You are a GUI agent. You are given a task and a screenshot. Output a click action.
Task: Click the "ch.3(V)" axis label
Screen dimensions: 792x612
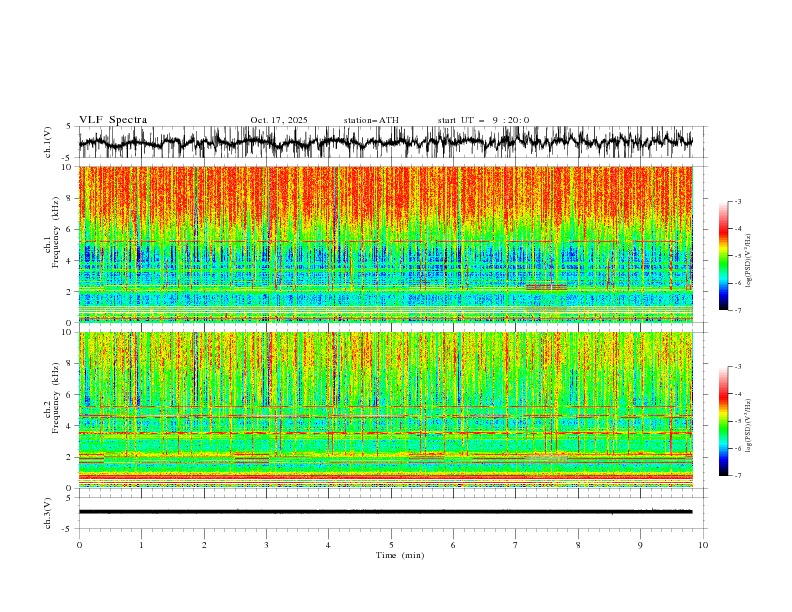(x=48, y=513)
